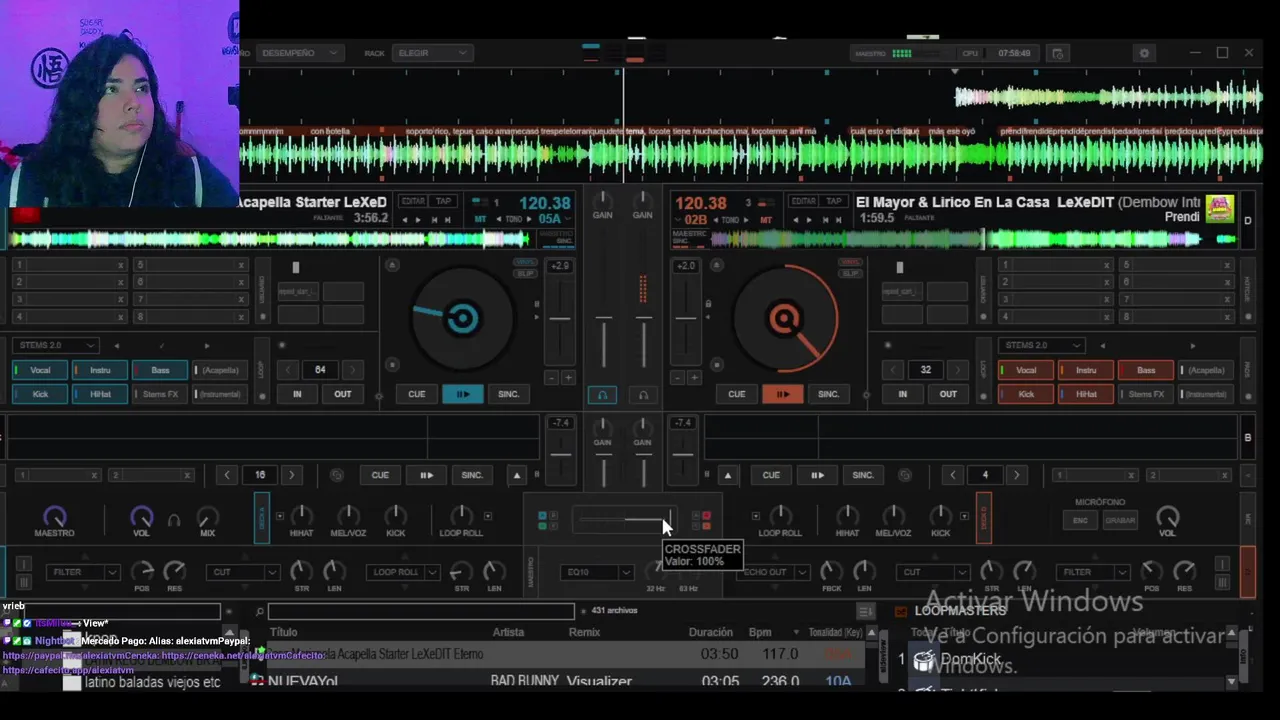Click the microphone ENC button

click(1081, 520)
